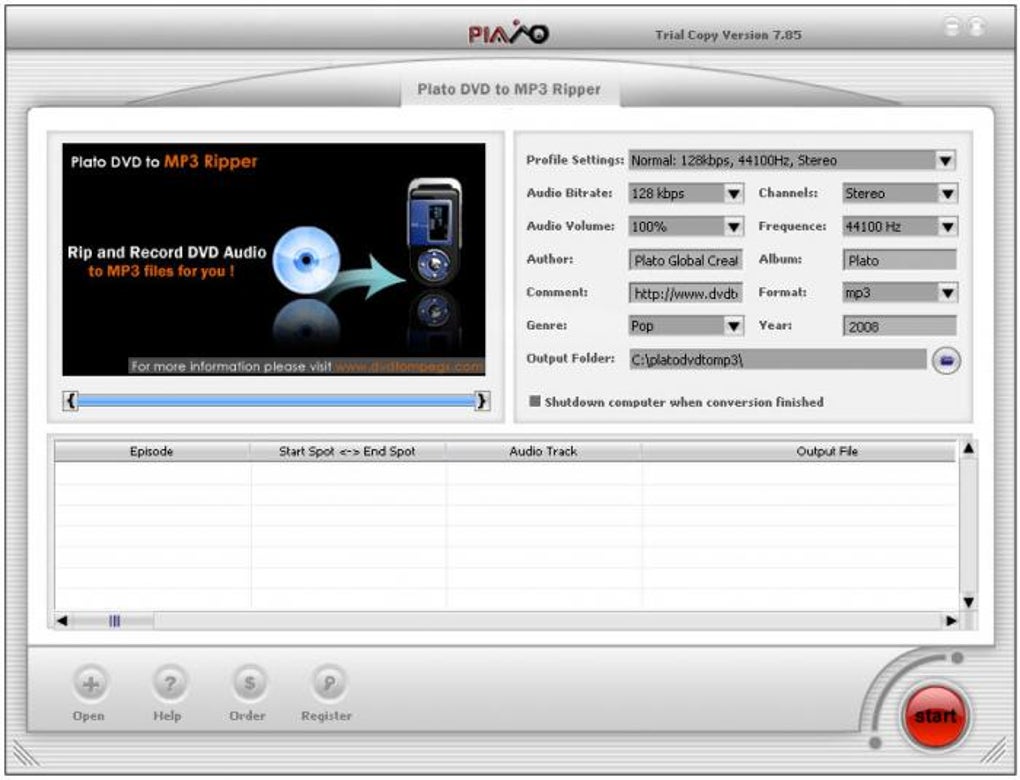This screenshot has width=1020, height=780.
Task: Click the left brace start marker
Action: point(71,401)
